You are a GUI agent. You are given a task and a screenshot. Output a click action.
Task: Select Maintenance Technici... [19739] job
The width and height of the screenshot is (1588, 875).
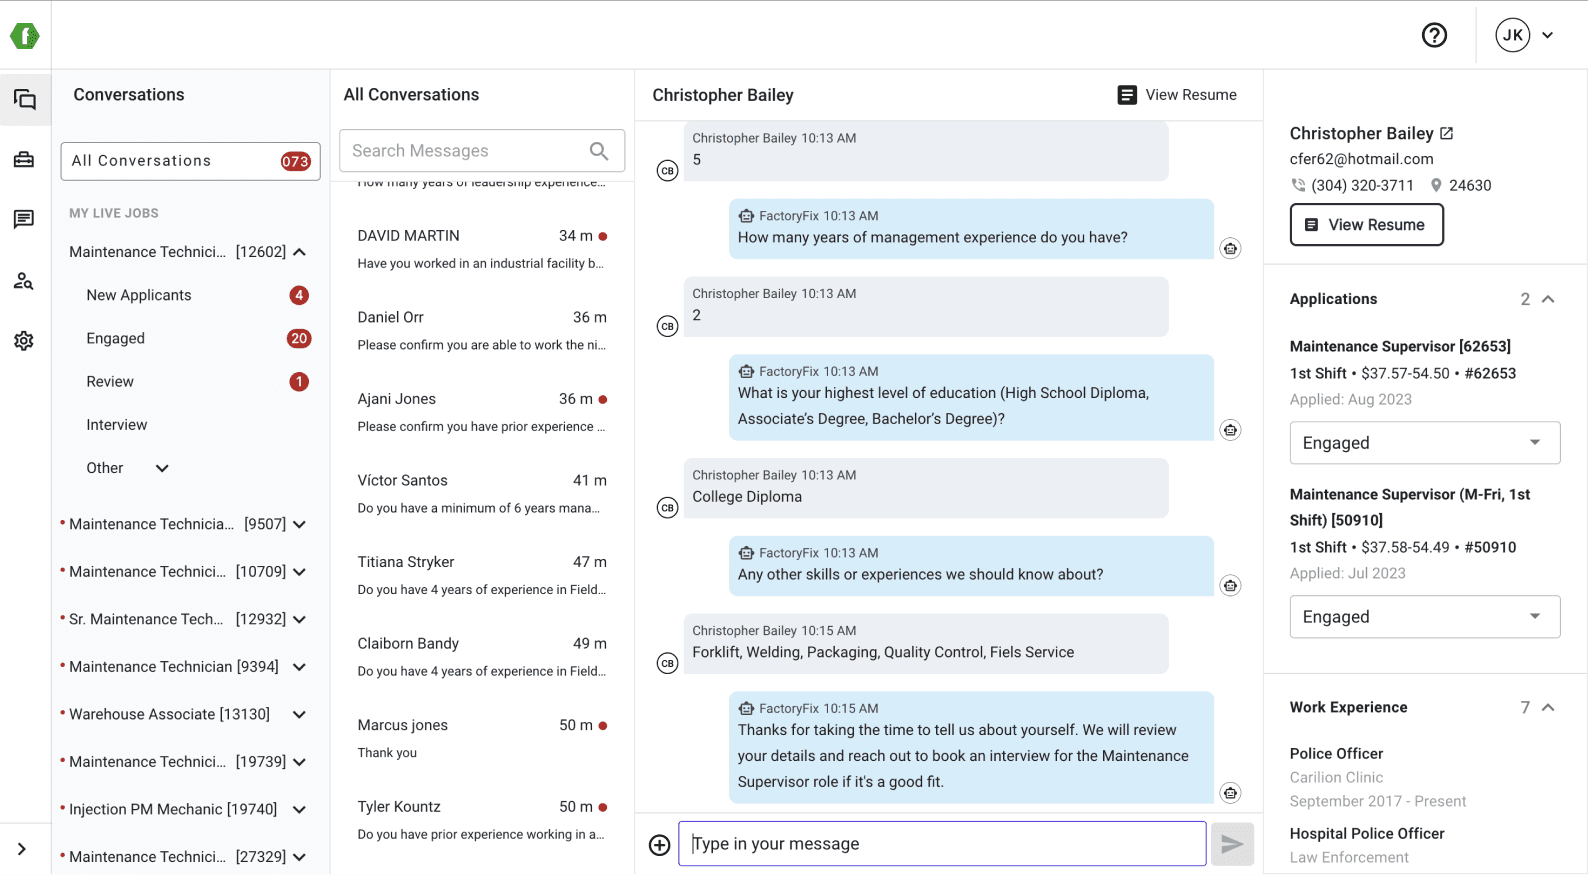177,762
